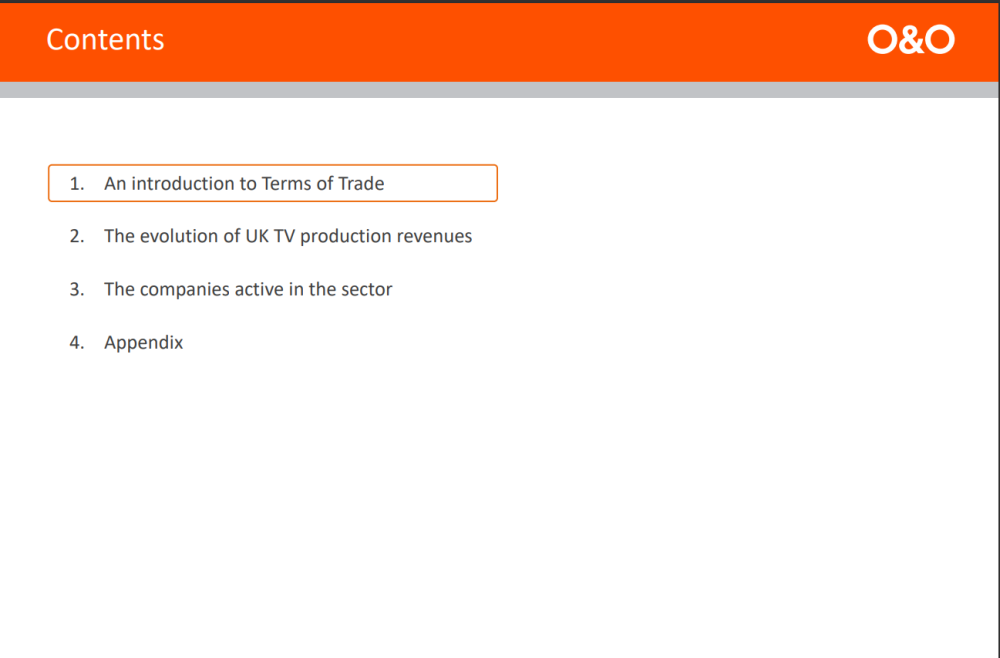The height and width of the screenshot is (658, 1000).
Task: Click the first letter O of logo
Action: [883, 40]
